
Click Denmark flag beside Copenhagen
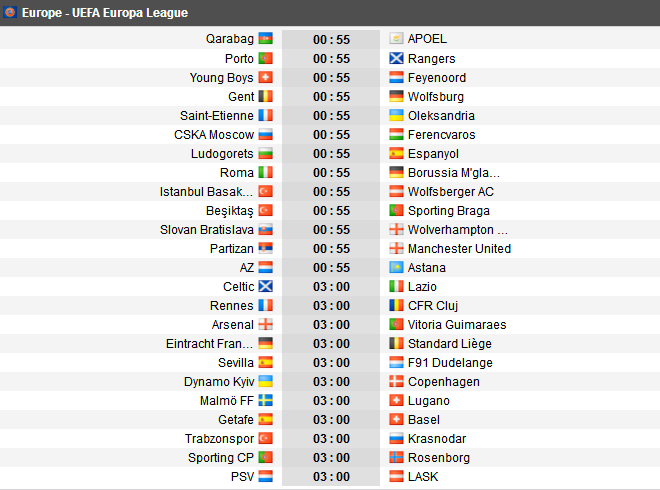(x=396, y=381)
